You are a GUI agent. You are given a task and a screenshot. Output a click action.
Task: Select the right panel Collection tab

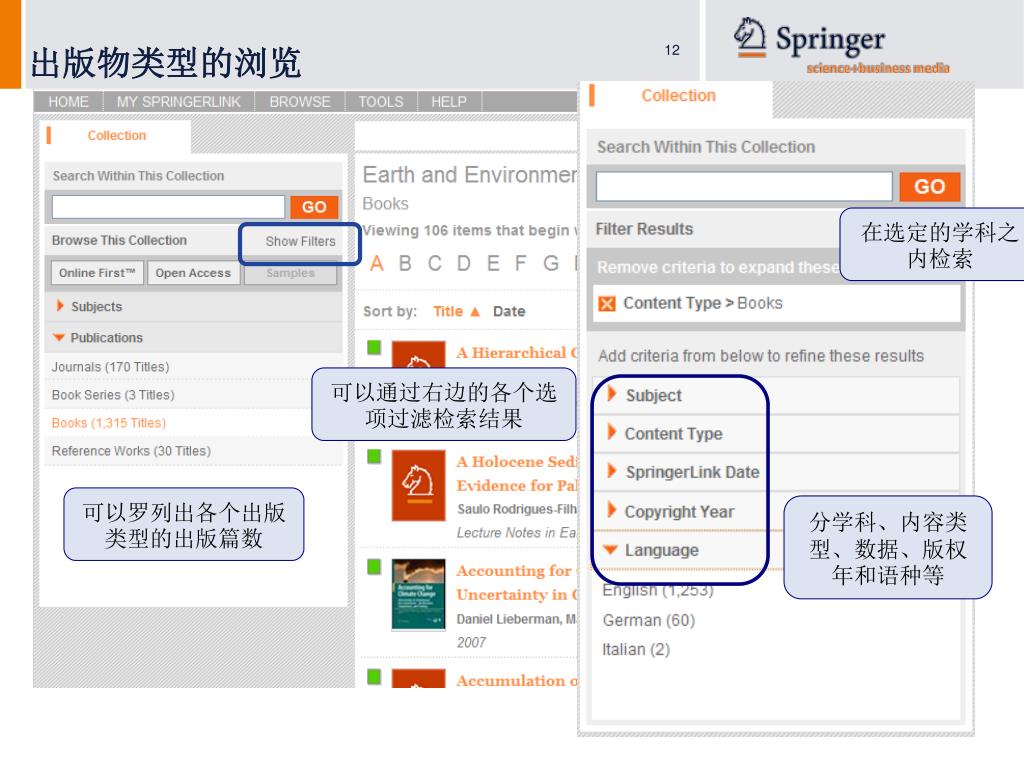[679, 95]
